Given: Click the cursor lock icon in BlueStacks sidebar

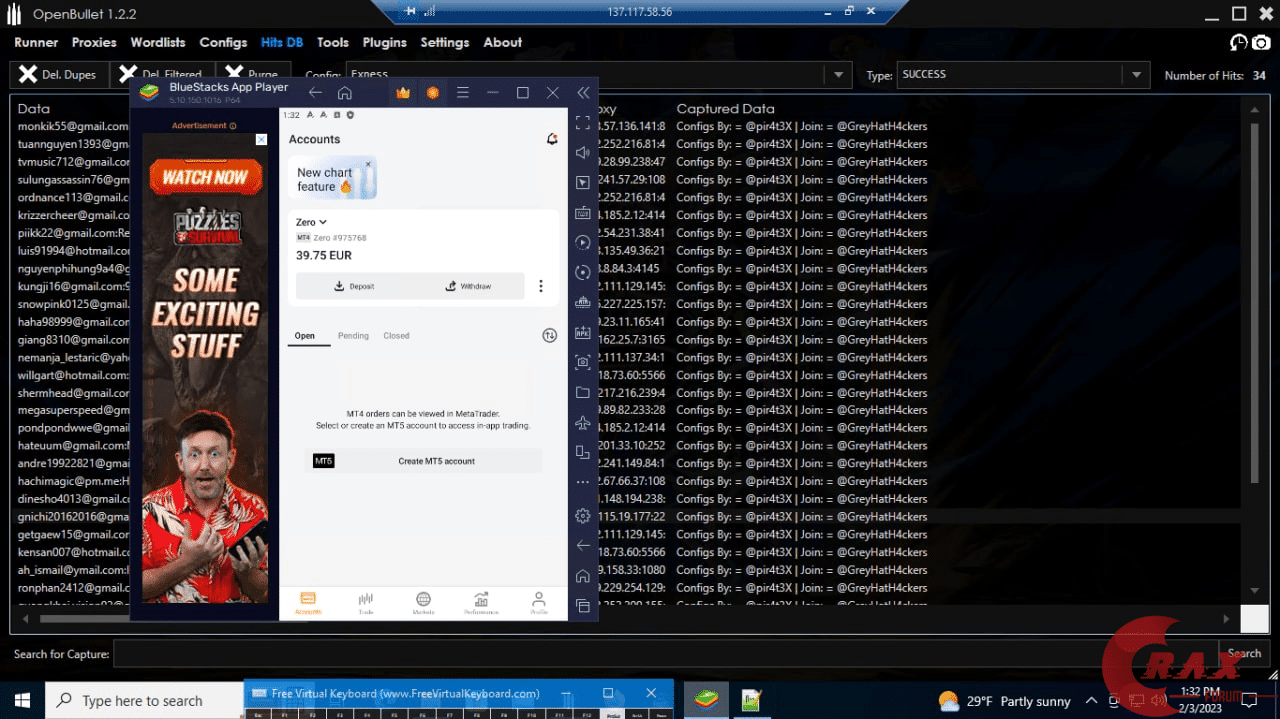Looking at the screenshot, I should point(583,183).
